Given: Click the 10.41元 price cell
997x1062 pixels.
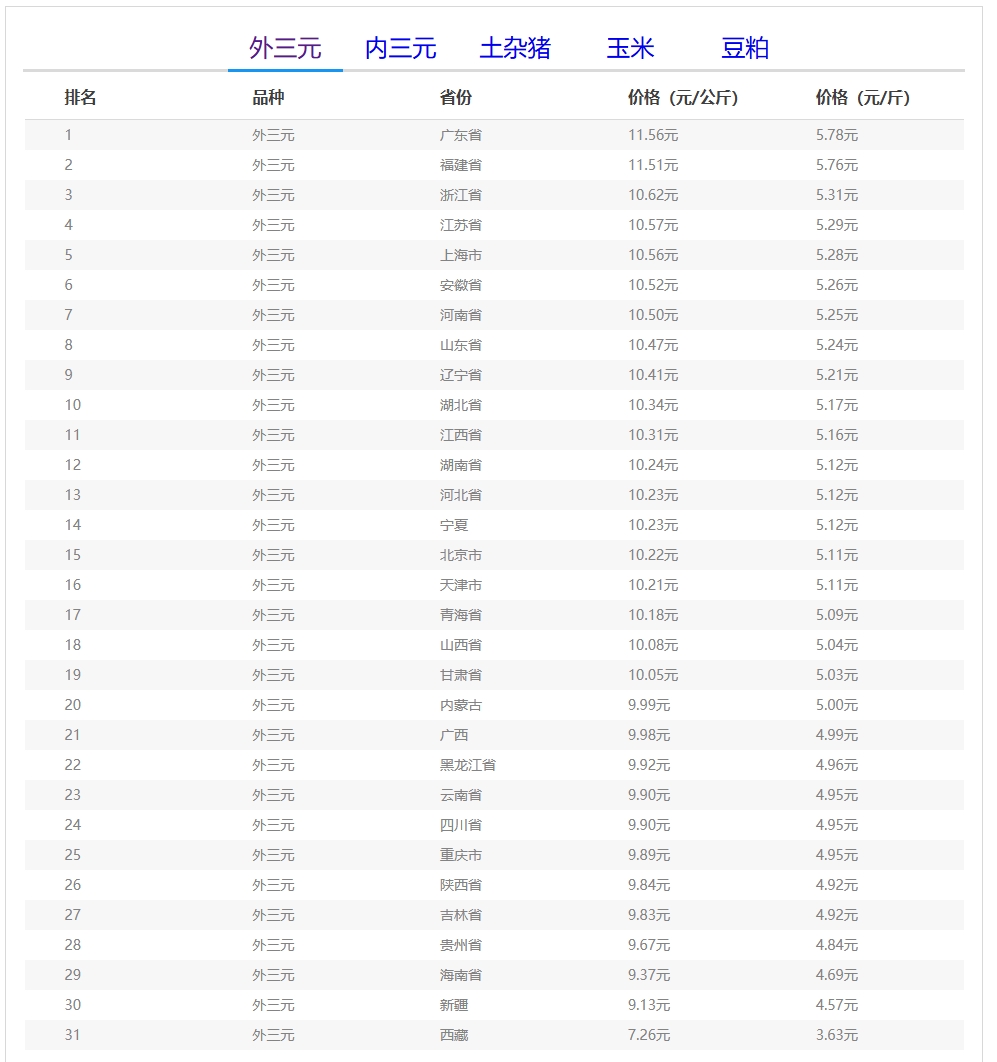Looking at the screenshot, I should click(x=653, y=375).
